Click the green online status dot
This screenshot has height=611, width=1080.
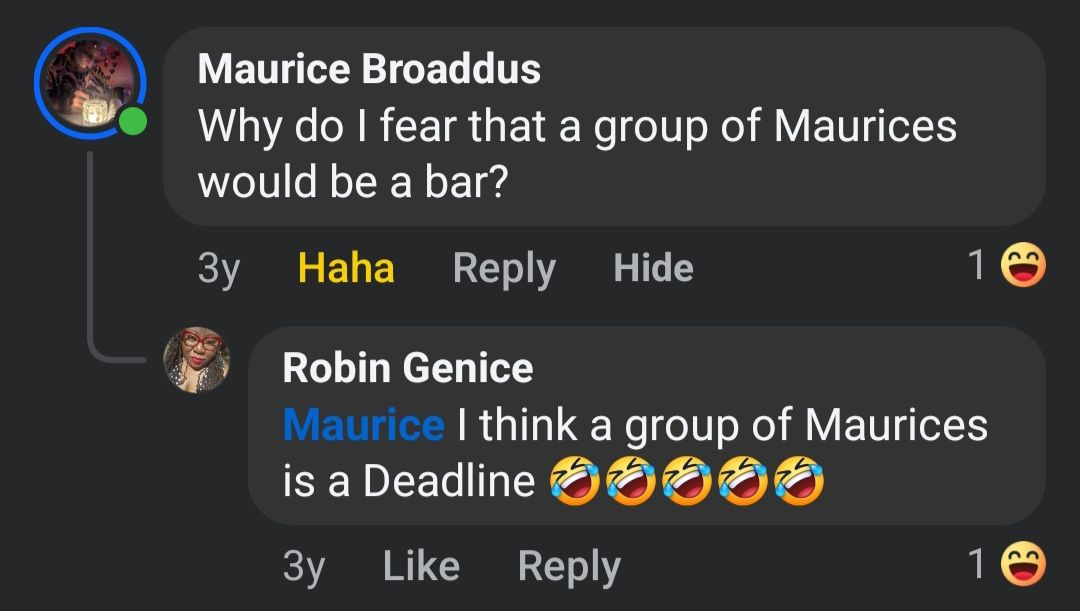[x=132, y=122]
